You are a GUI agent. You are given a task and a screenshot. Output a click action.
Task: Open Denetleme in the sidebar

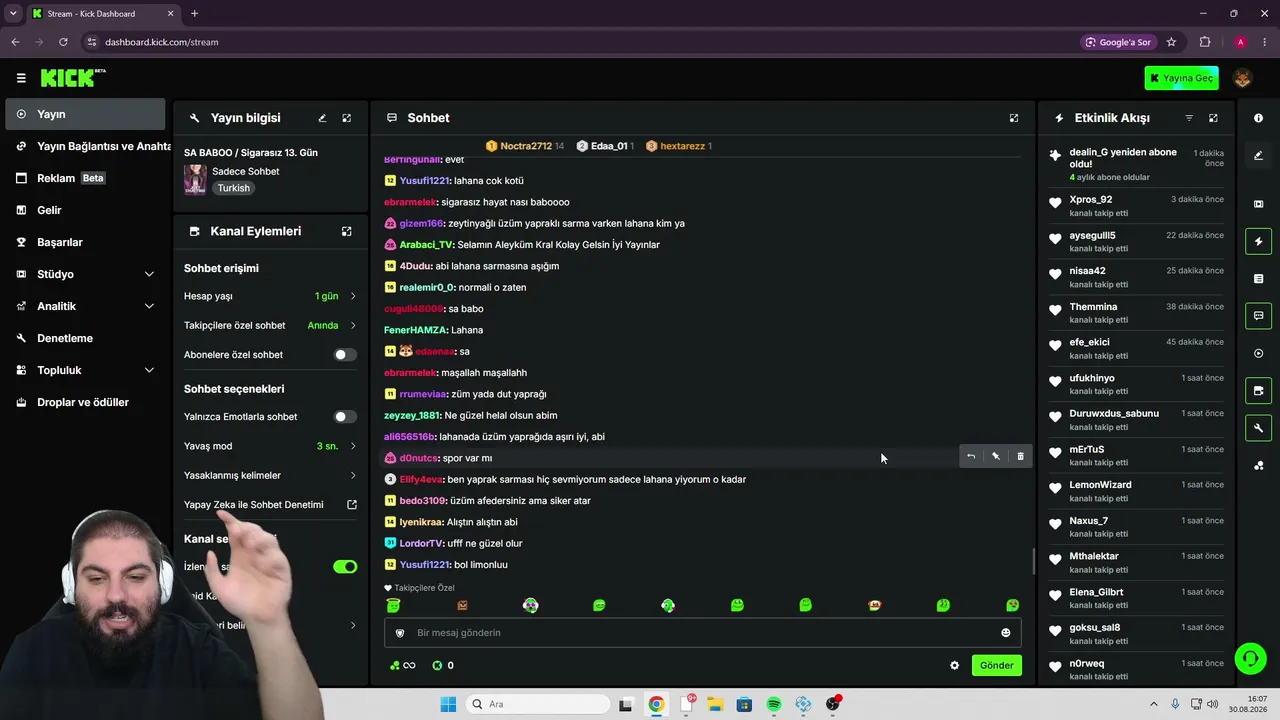[x=85, y=338]
